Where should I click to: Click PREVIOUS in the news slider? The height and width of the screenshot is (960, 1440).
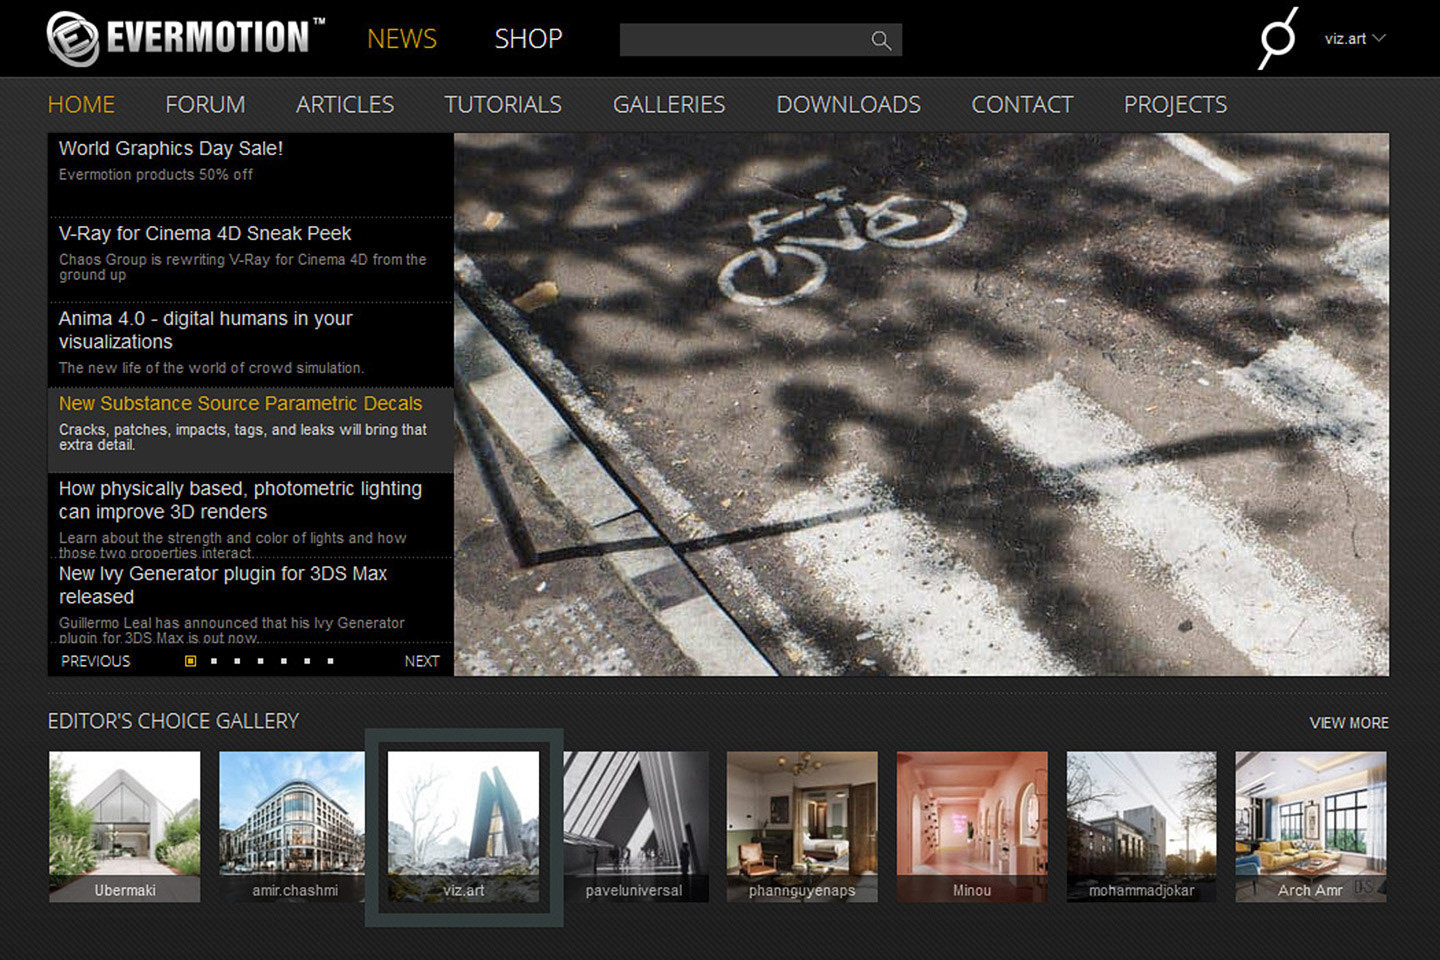[x=95, y=661]
